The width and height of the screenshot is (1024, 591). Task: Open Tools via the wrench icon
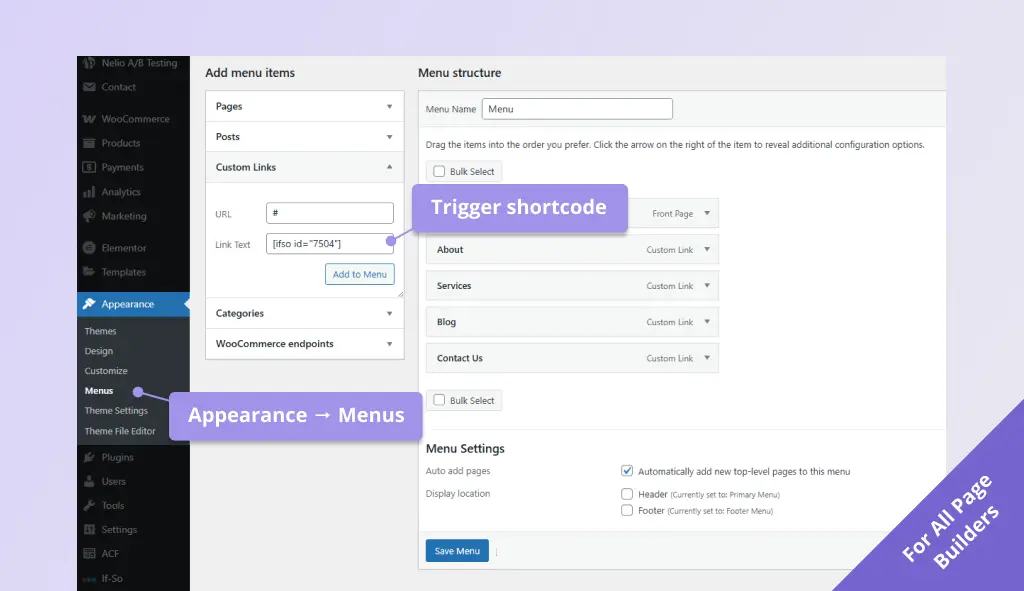click(90, 505)
